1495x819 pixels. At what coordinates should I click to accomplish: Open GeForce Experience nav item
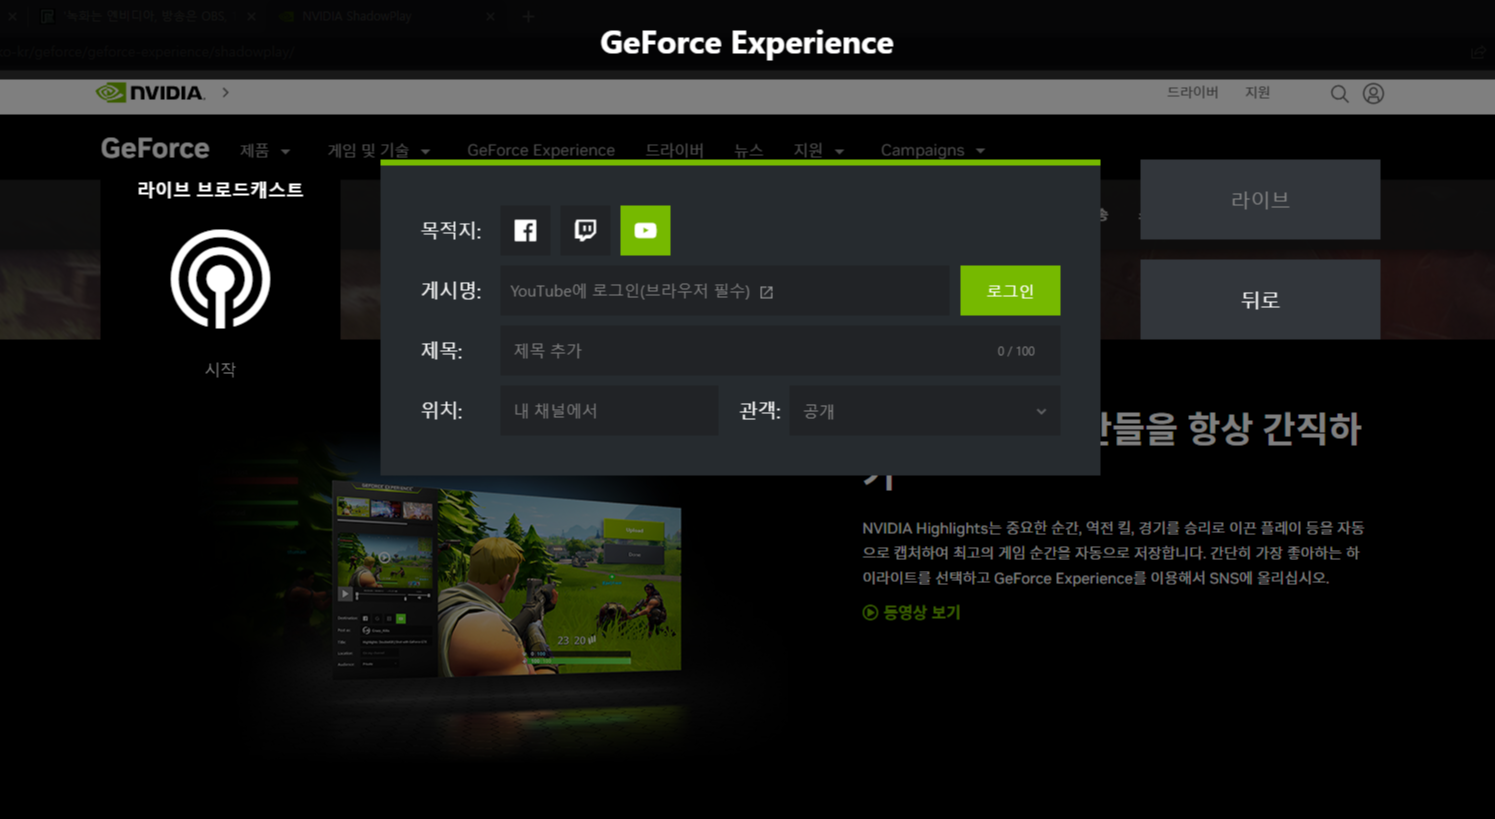(541, 150)
